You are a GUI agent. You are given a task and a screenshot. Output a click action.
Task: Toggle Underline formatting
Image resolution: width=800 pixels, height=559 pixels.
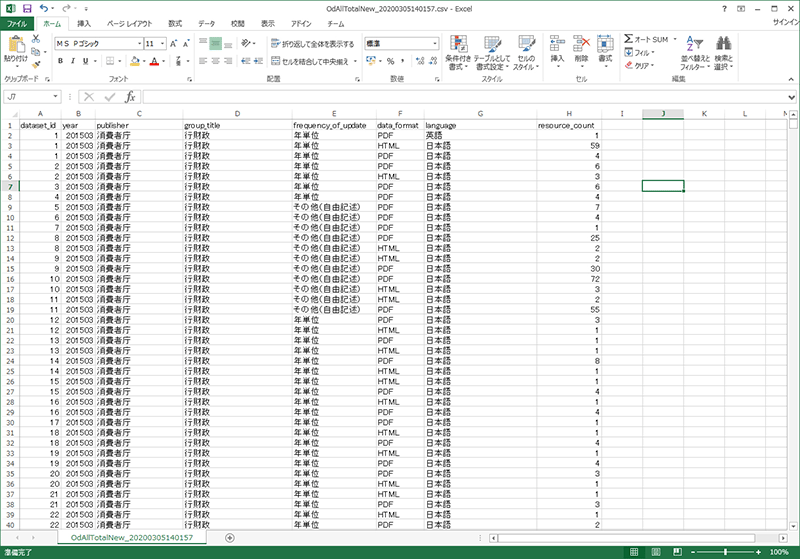point(85,61)
